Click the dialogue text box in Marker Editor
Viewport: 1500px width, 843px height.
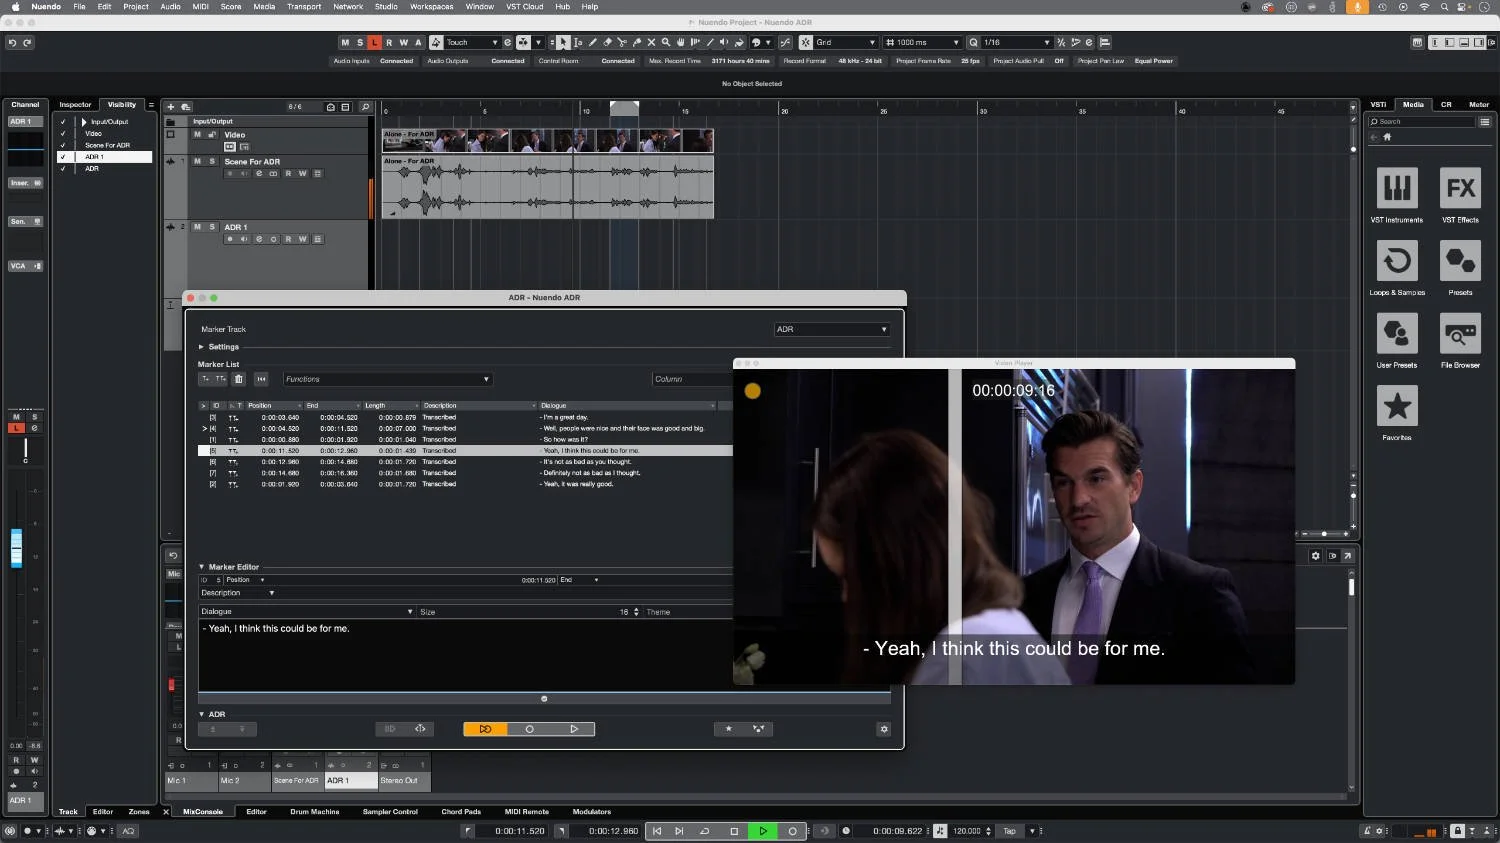point(465,655)
